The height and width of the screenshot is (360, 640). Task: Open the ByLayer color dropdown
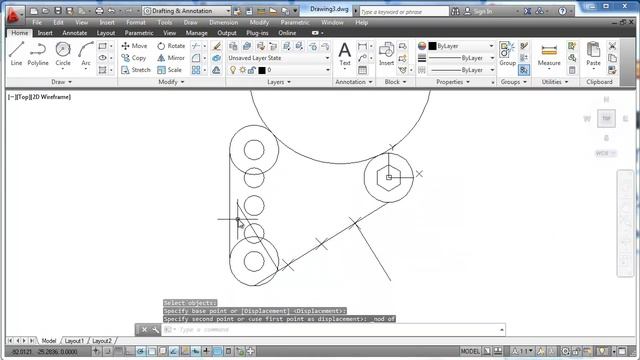[461, 46]
